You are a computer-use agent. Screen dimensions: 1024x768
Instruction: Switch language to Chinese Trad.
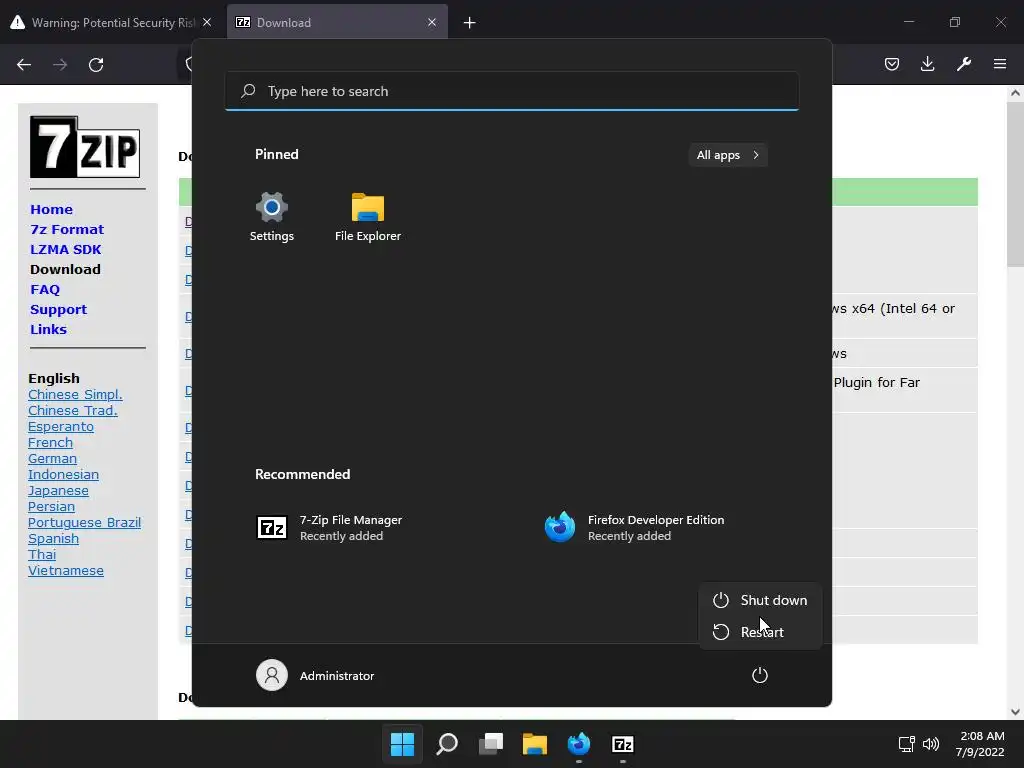[72, 410]
